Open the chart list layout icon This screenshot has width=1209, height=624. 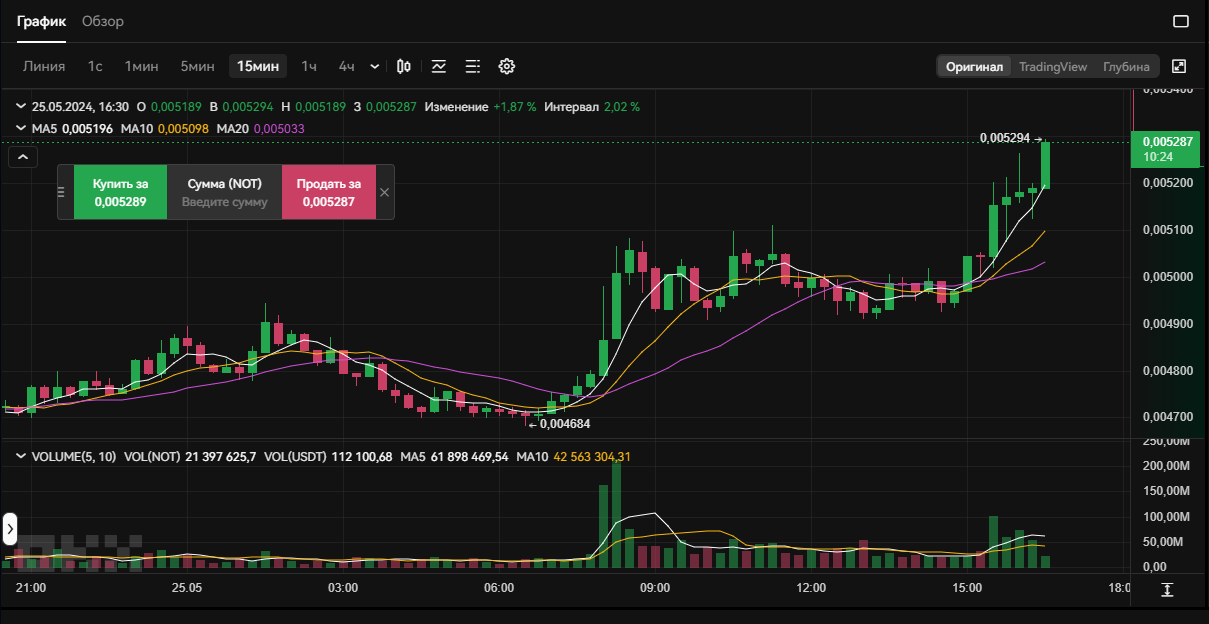tap(473, 66)
